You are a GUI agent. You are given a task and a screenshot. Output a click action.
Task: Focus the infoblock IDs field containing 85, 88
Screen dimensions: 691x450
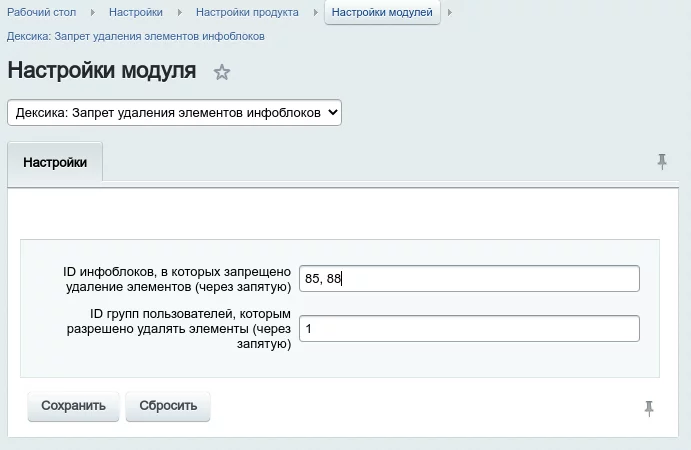click(468, 279)
